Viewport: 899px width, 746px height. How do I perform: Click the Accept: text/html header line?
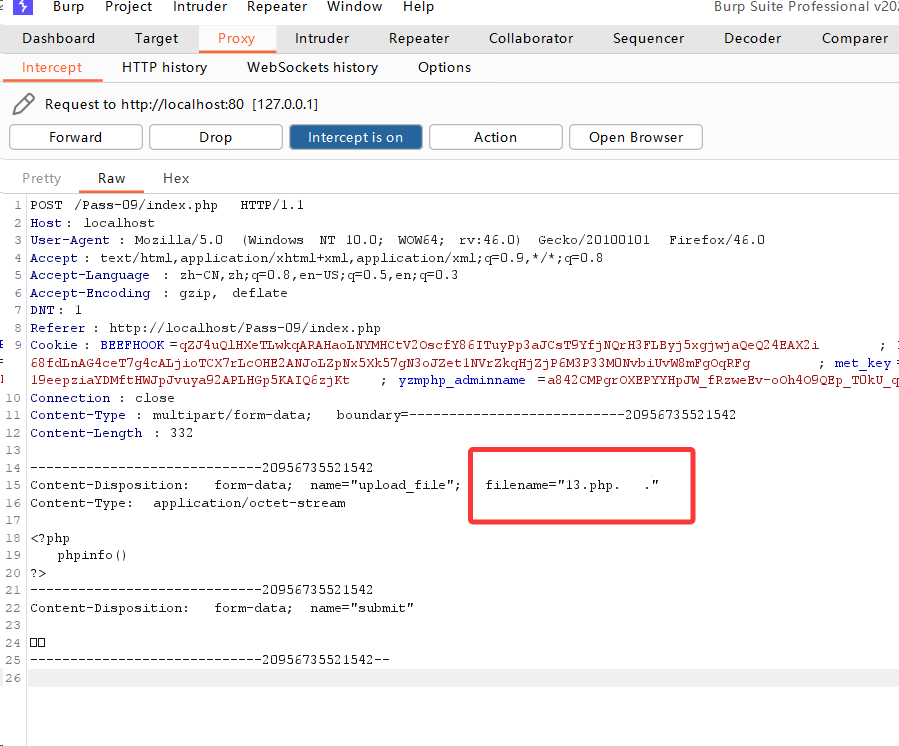[x=316, y=258]
